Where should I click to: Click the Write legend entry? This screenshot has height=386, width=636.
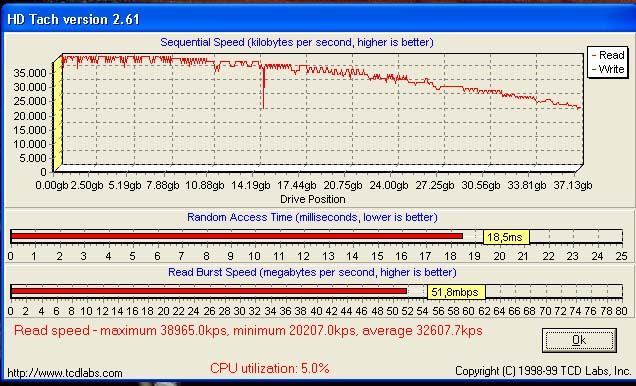608,69
